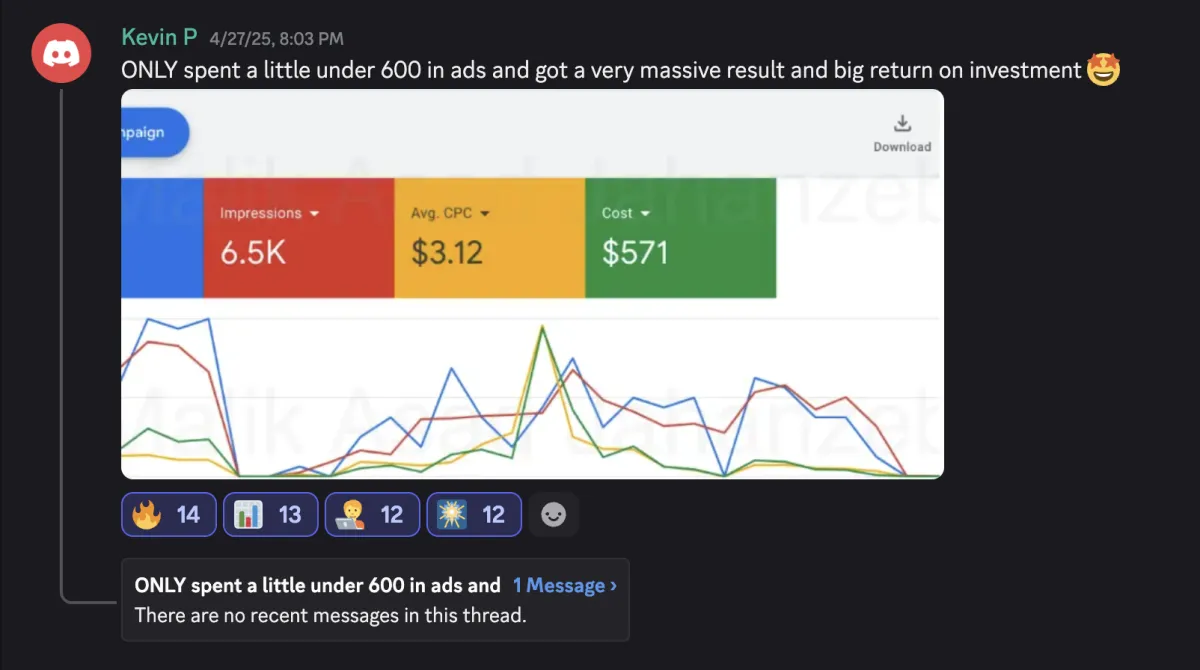Click the star-struck emoji in the message
Viewport: 1200px width, 670px height.
click(1103, 70)
